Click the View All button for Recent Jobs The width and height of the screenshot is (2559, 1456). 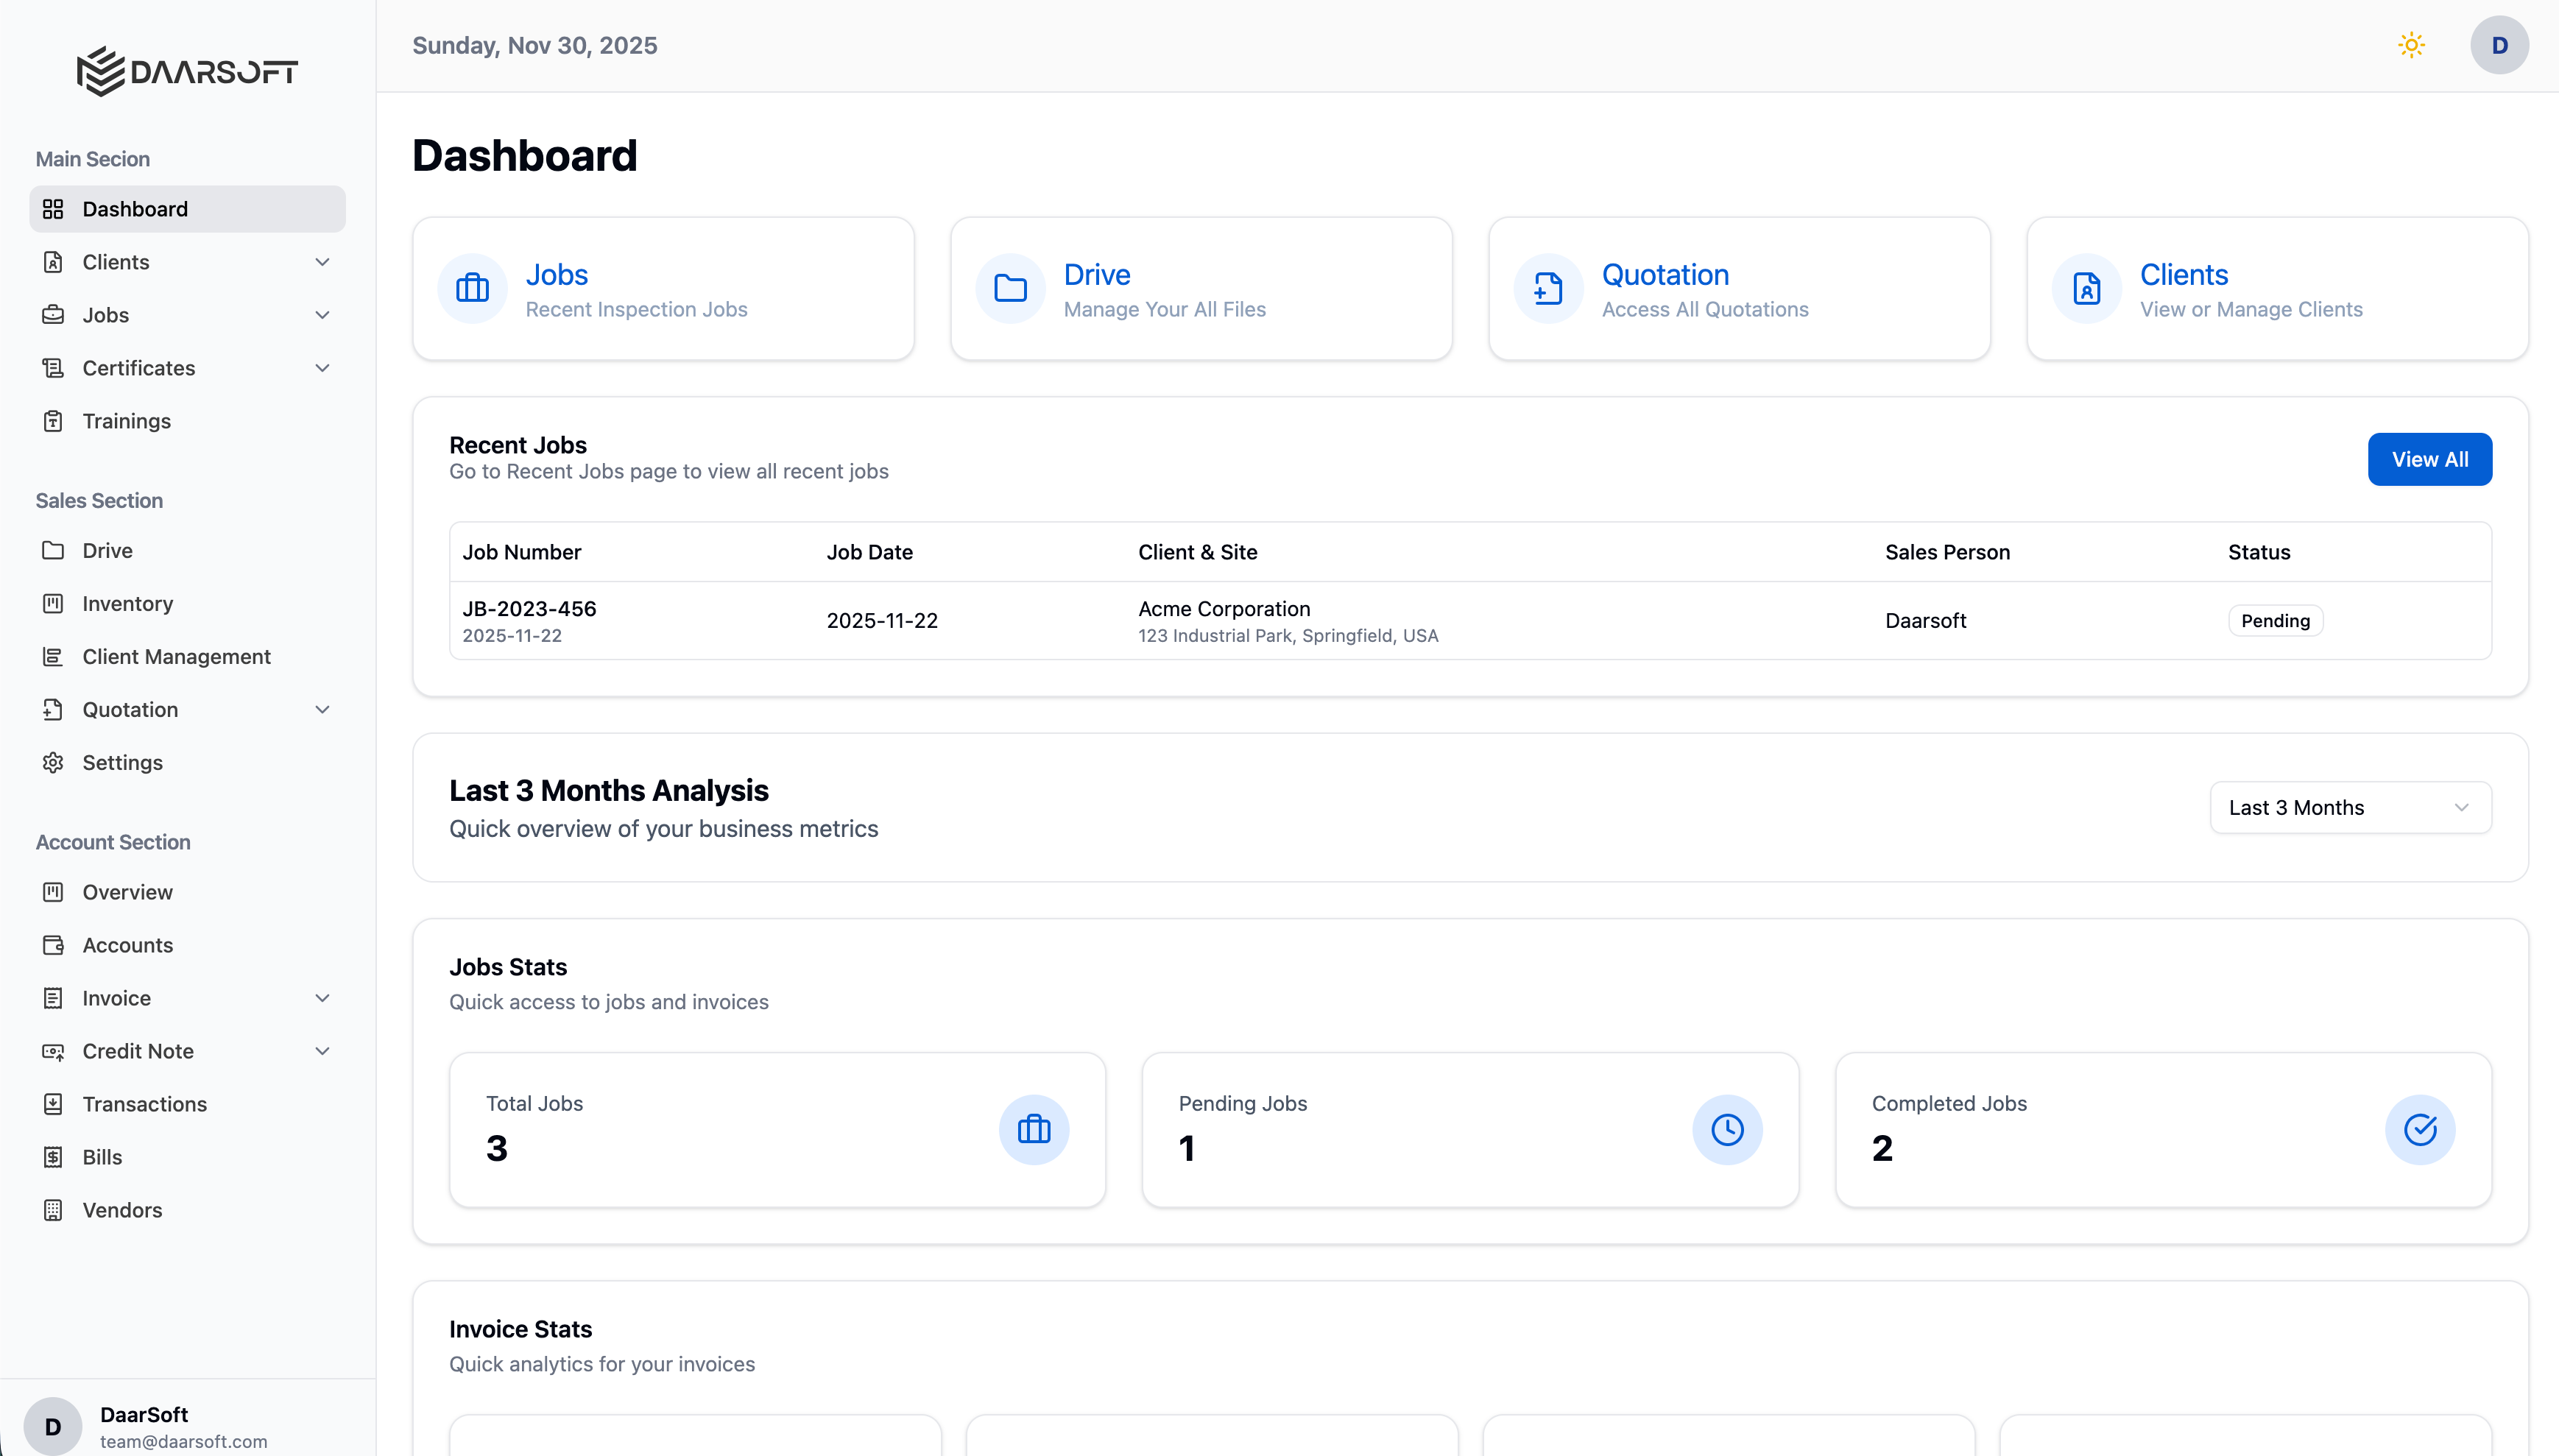pos(2429,459)
